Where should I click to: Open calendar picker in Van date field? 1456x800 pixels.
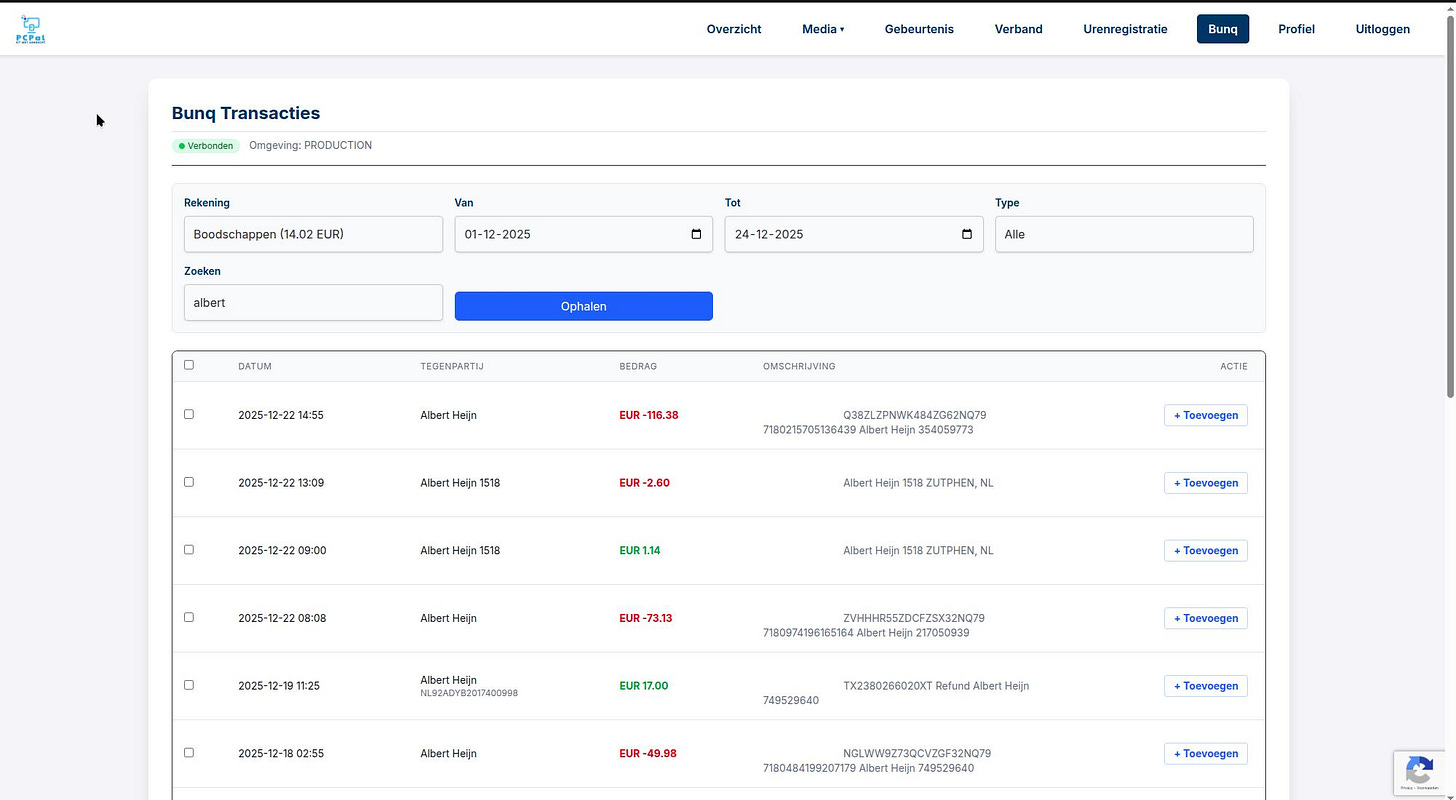(x=696, y=234)
